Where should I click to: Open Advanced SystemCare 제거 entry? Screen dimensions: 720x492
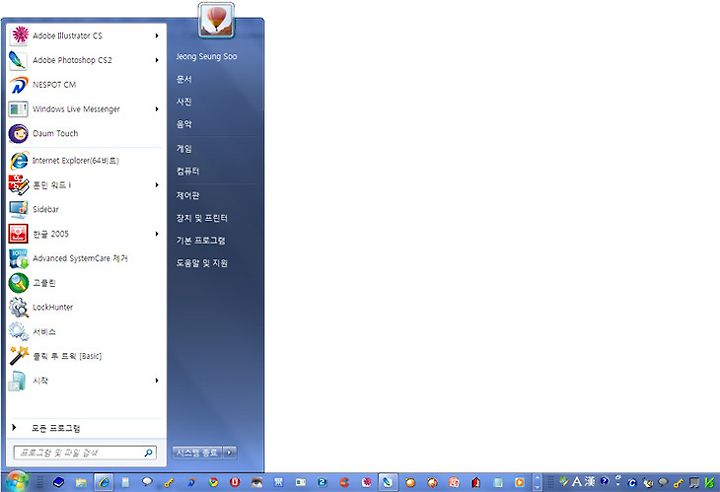coord(85,258)
